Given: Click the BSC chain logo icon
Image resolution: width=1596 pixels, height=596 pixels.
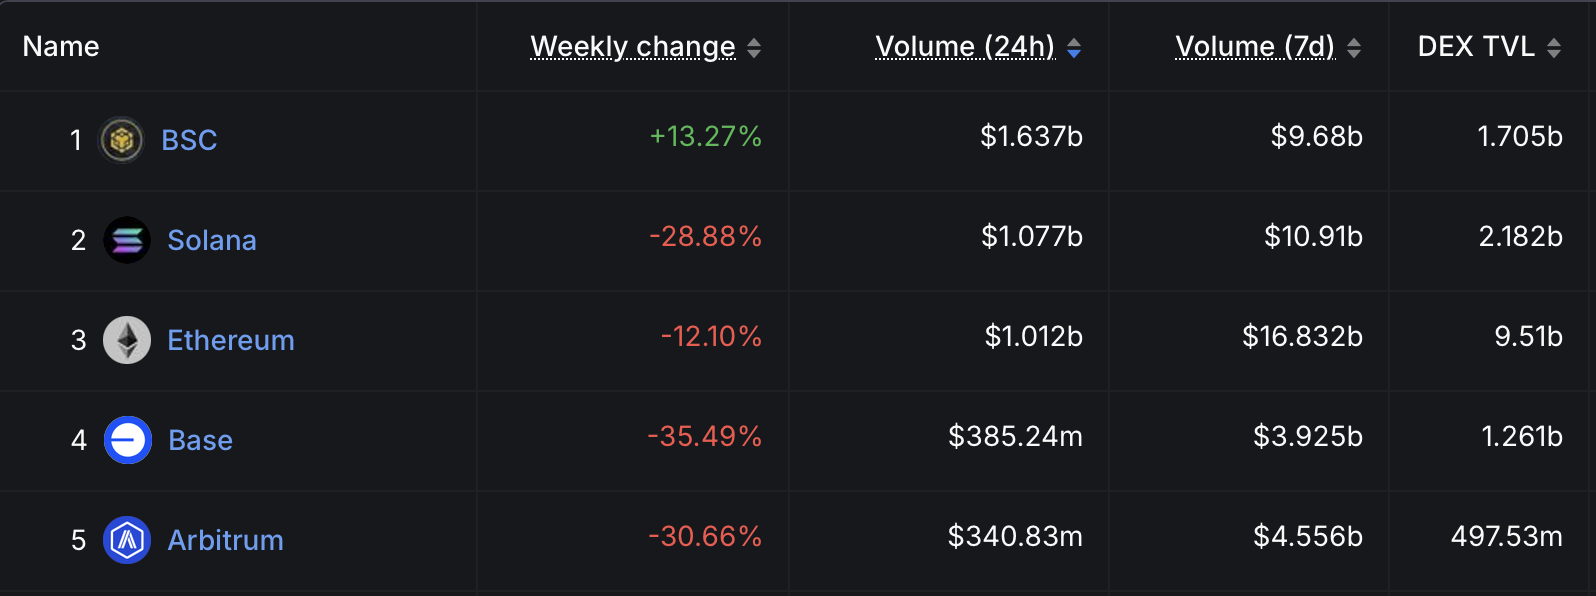Looking at the screenshot, I should tap(122, 140).
